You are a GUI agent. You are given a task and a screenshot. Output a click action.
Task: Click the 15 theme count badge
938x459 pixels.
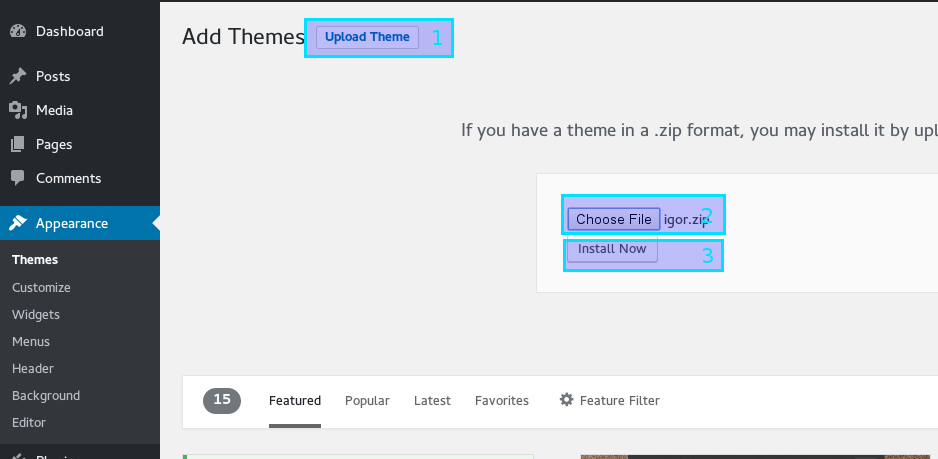click(222, 400)
